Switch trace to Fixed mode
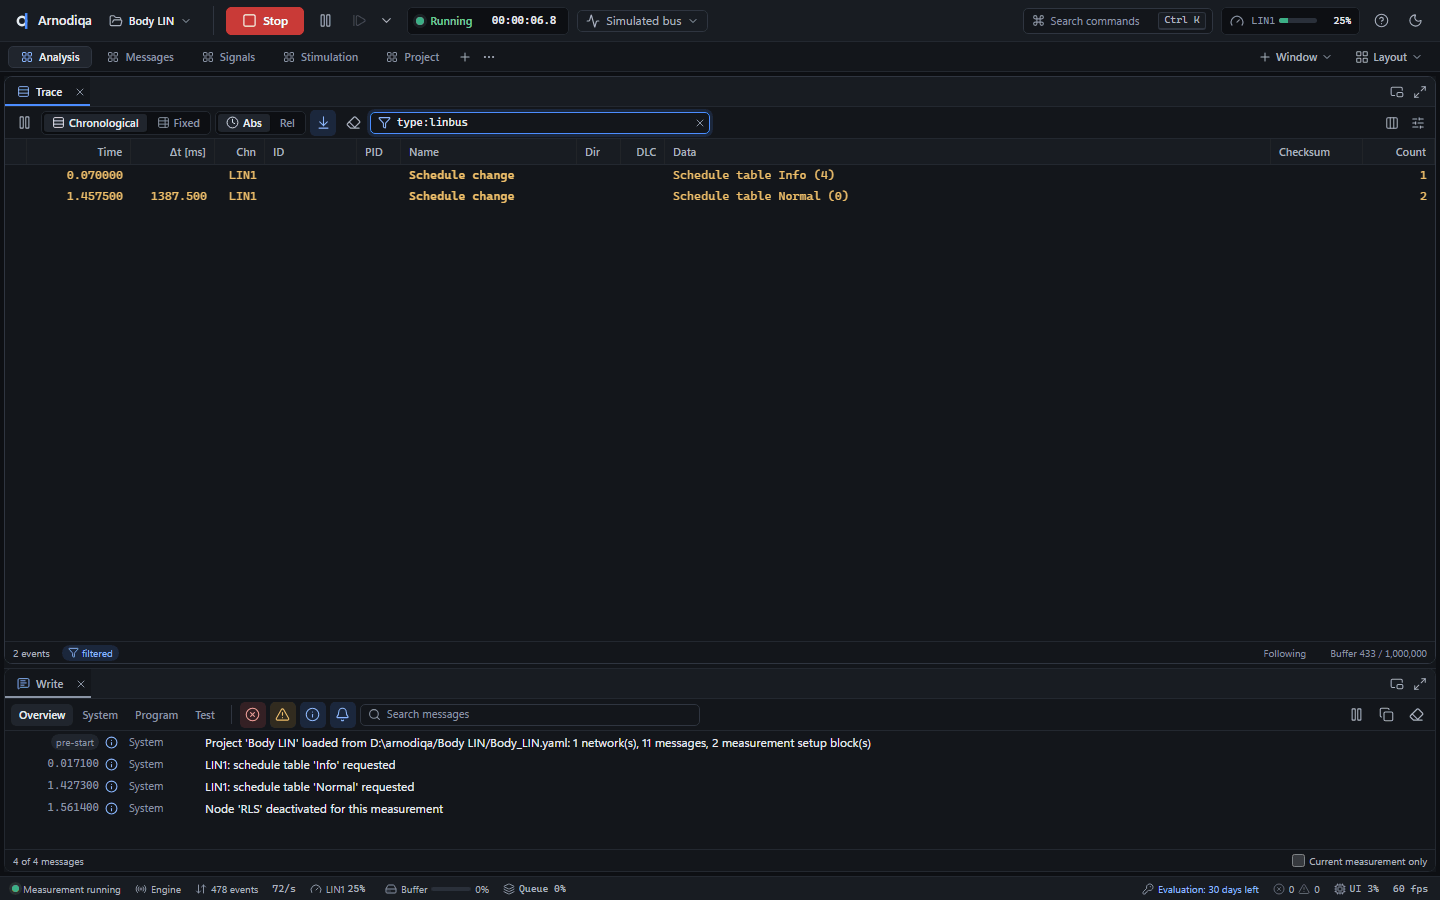Screen dimensions: 1440x900 click(x=179, y=123)
